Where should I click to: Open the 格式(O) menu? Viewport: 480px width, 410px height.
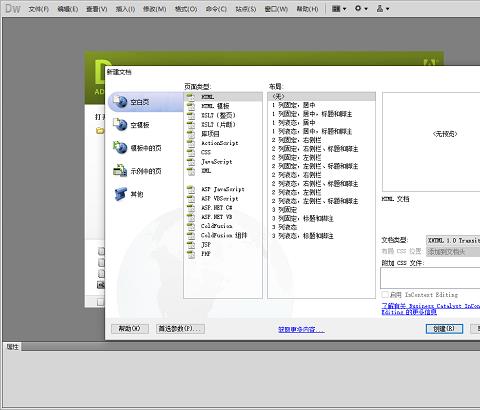pyautogui.click(x=186, y=9)
